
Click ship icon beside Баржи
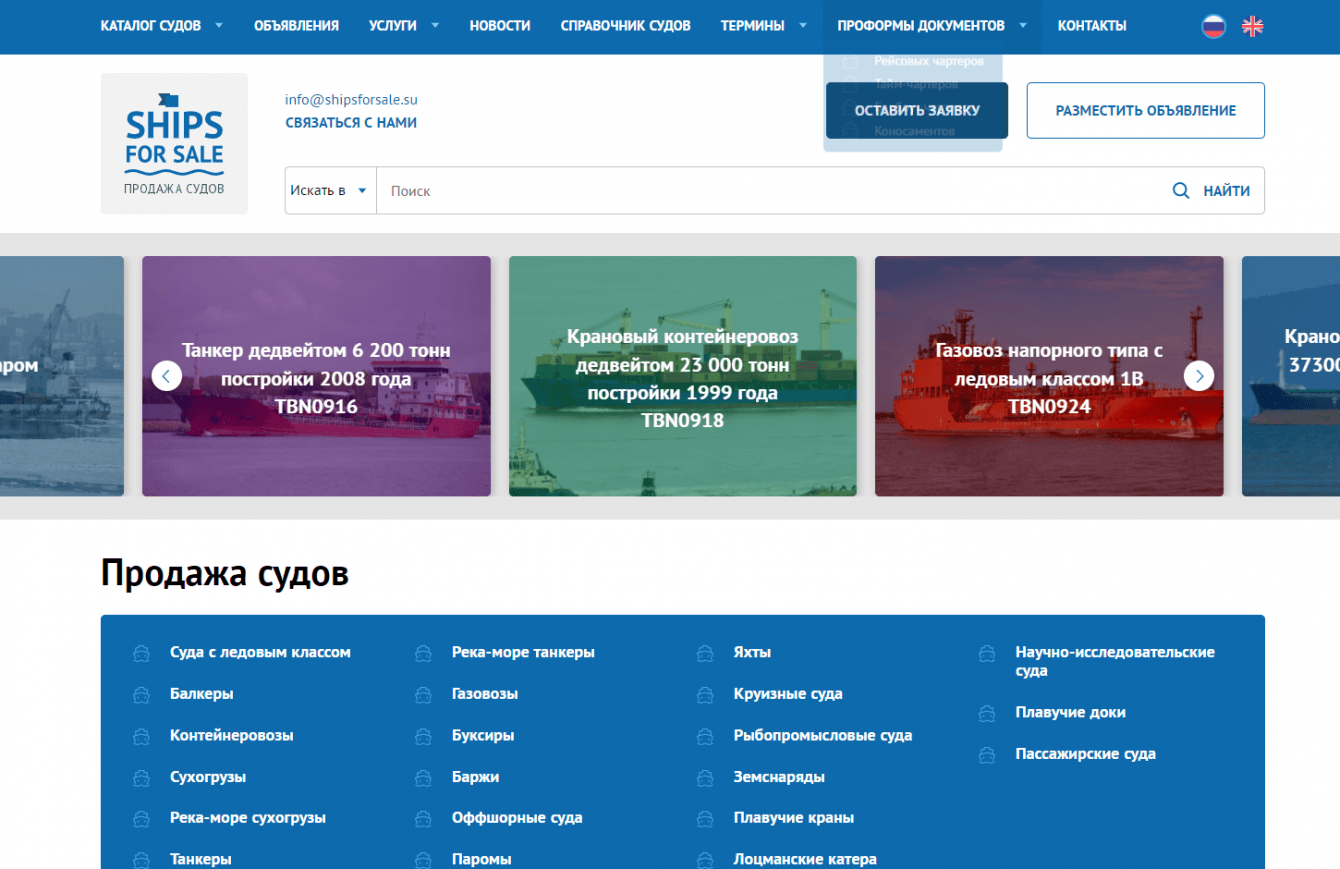pos(424,778)
